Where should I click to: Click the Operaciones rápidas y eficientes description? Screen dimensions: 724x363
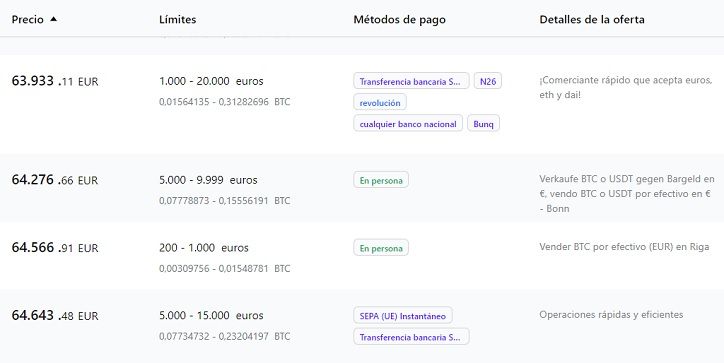611,315
